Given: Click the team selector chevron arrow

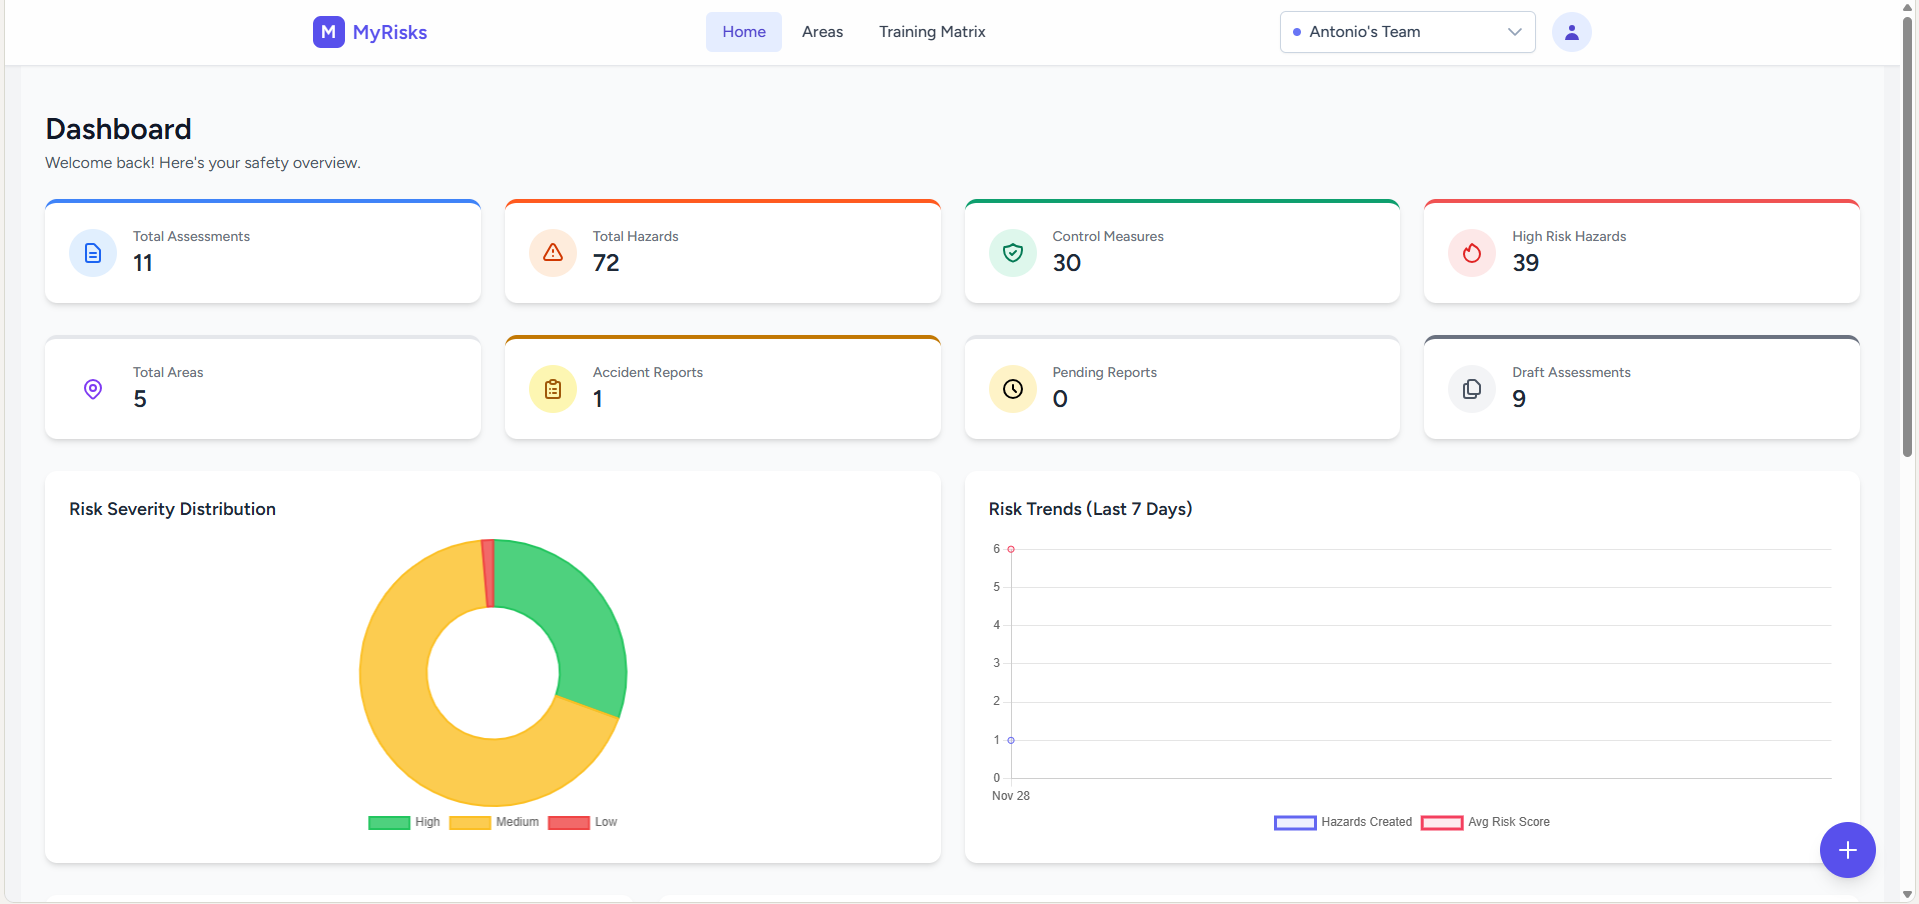Looking at the screenshot, I should pos(1514,32).
